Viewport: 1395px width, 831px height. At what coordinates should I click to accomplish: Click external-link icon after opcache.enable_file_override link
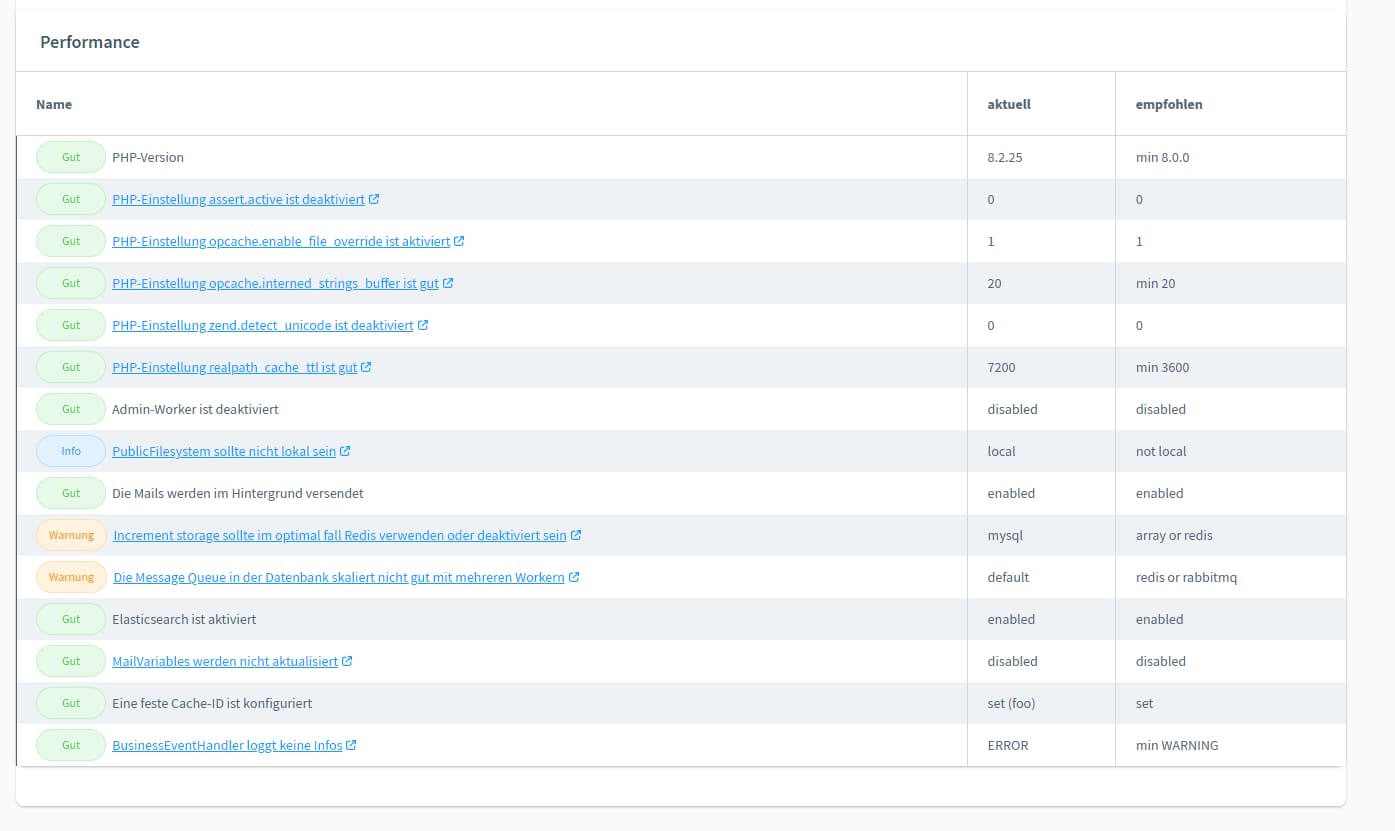point(459,241)
